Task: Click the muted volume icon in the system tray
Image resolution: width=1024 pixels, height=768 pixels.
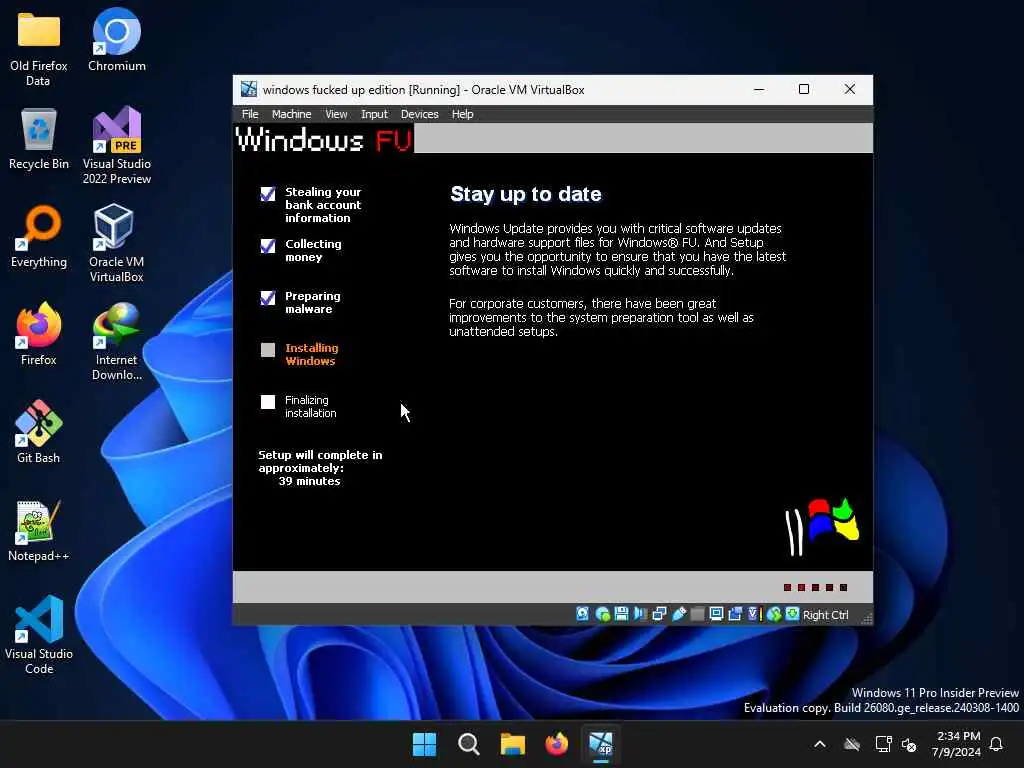Action: pyautogui.click(x=909, y=744)
